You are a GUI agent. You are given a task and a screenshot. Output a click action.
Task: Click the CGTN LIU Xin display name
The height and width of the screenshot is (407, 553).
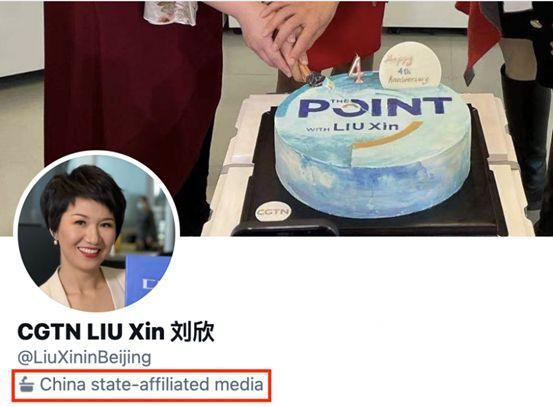pos(91,332)
